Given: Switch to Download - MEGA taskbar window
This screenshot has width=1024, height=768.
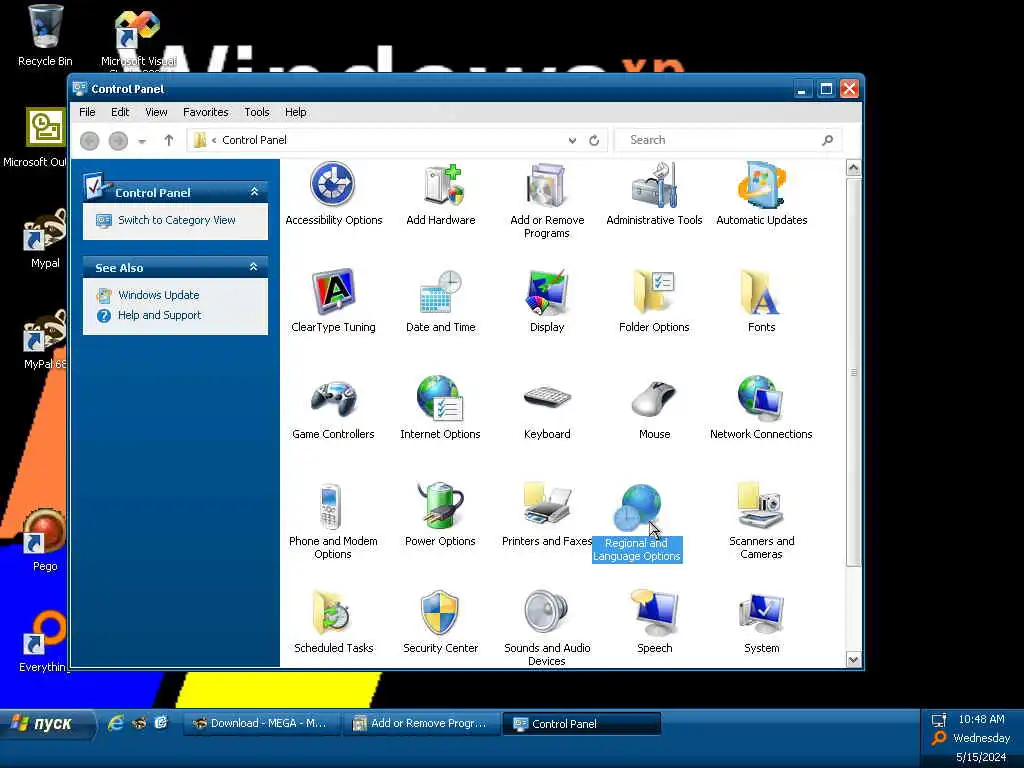Looking at the screenshot, I should 261,724.
